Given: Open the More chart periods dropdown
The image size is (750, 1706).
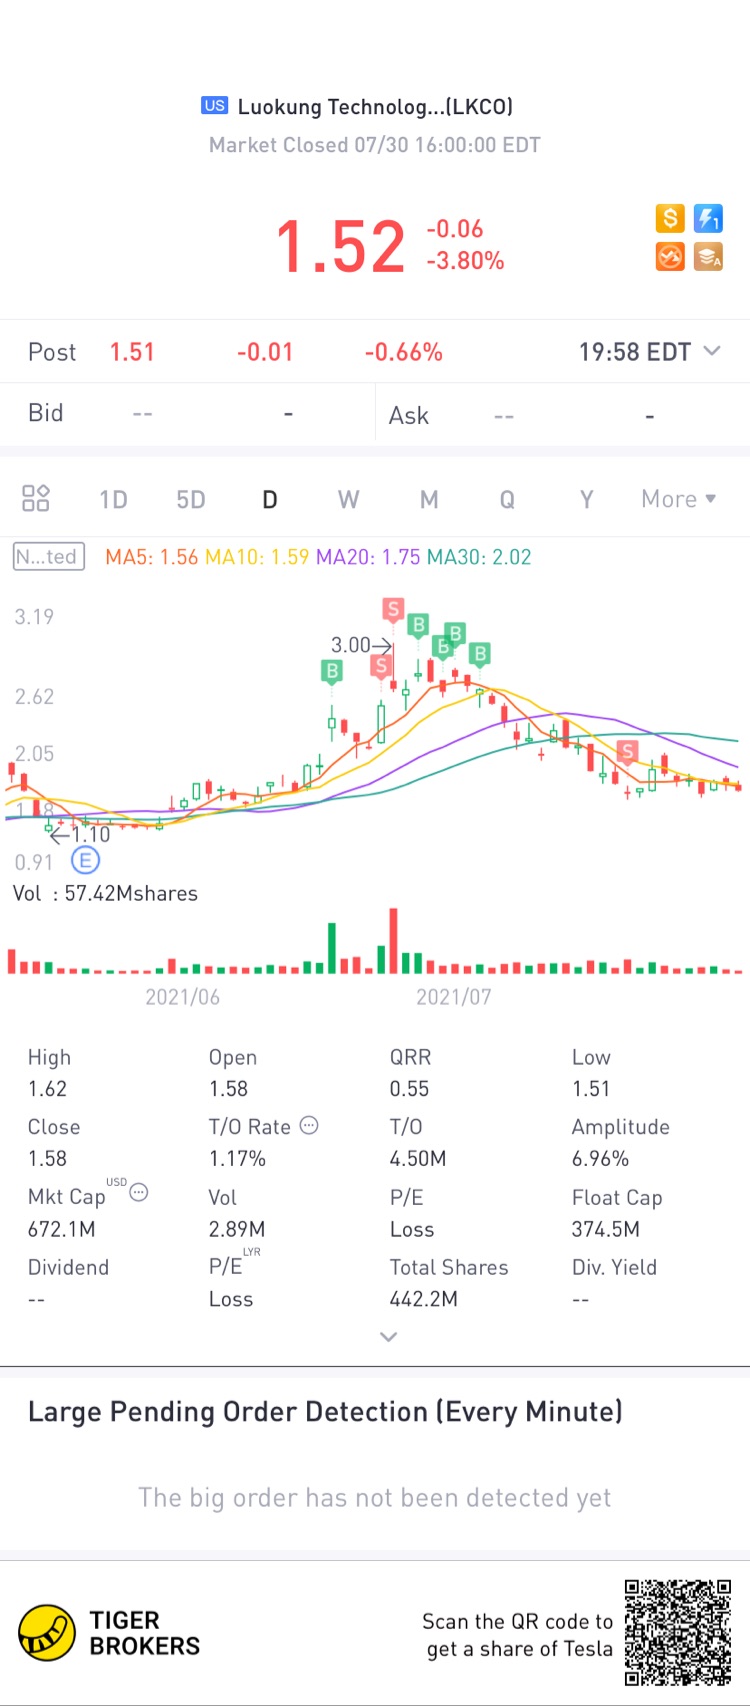Looking at the screenshot, I should 679,499.
